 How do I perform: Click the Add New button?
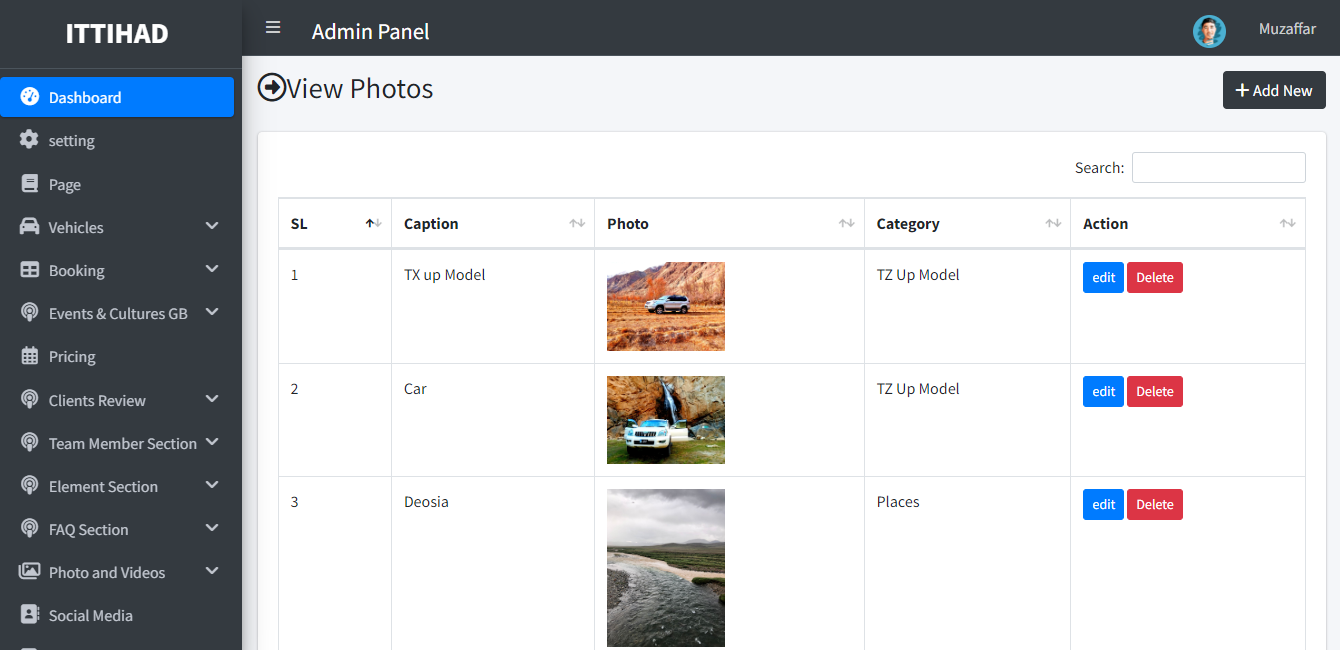[x=1274, y=90]
